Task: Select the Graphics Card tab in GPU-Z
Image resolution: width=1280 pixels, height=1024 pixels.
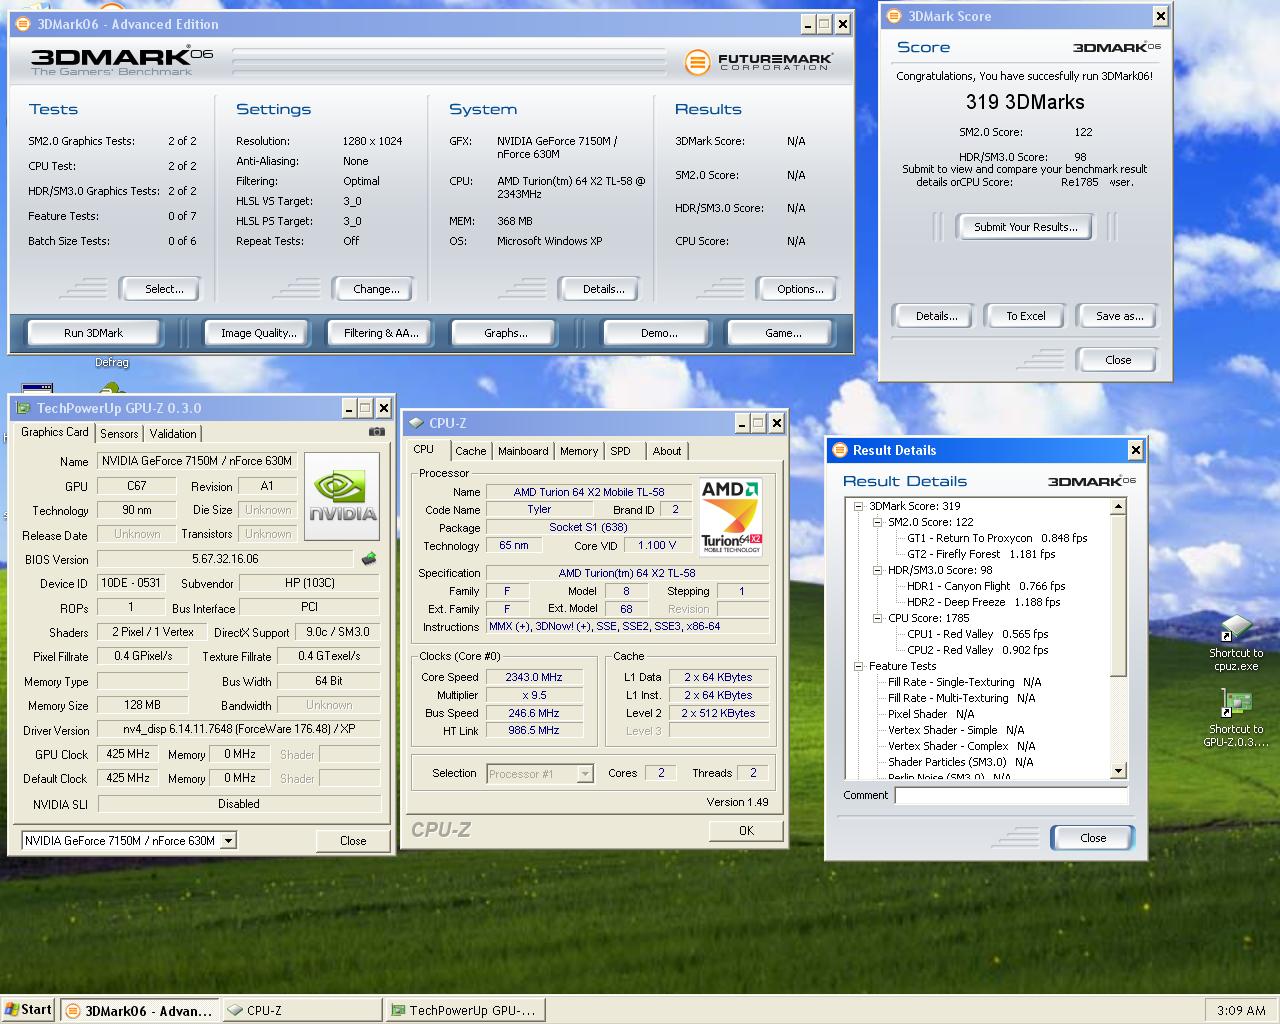Action: [55, 432]
